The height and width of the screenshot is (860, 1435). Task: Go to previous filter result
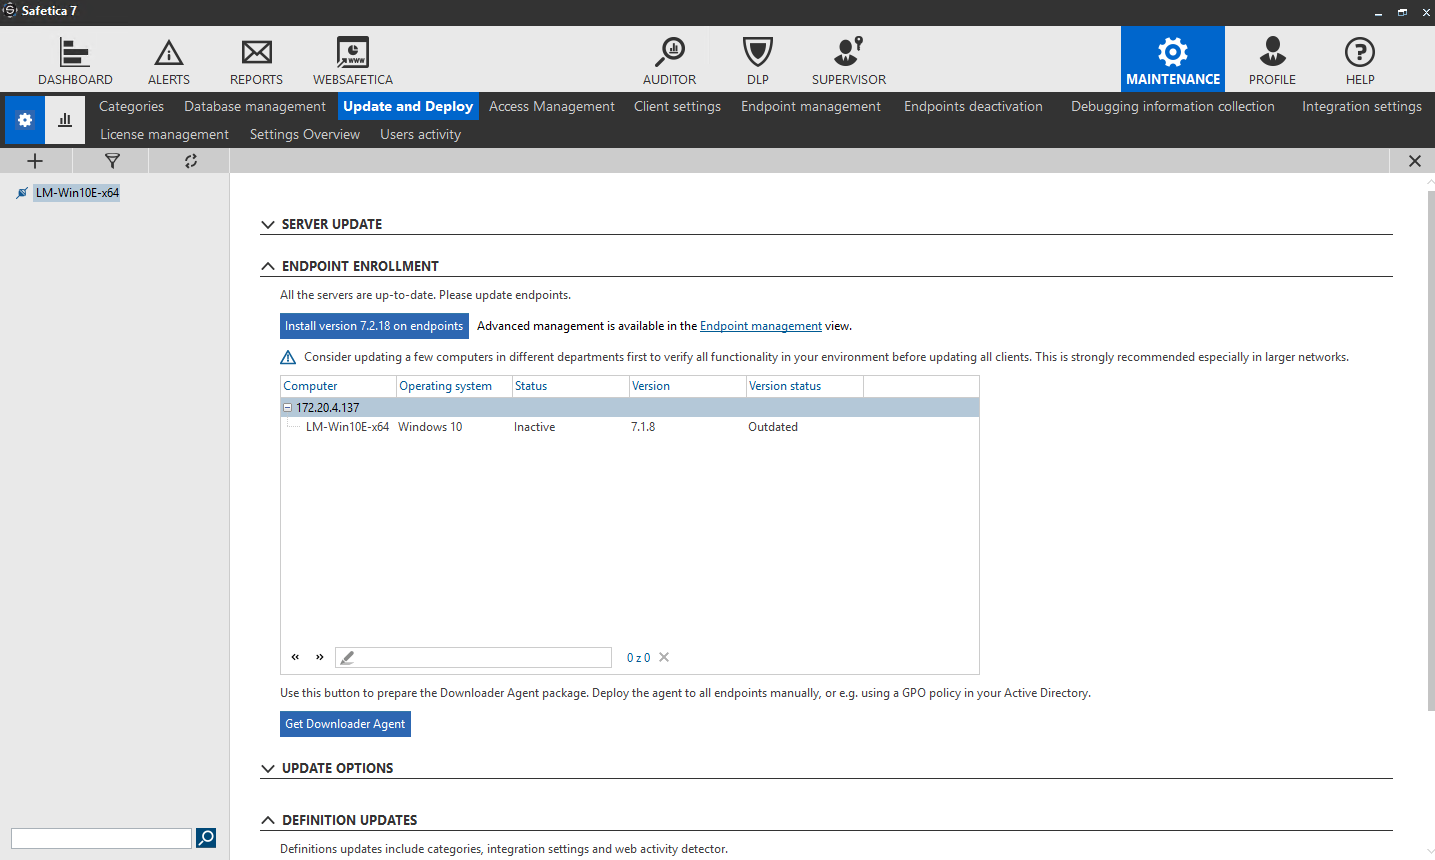[295, 657]
